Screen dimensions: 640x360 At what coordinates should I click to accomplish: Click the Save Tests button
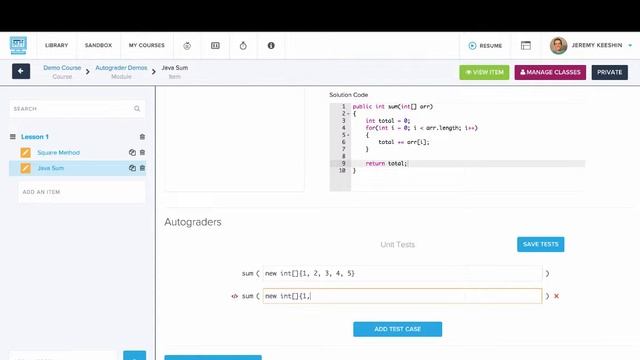[x=540, y=244]
